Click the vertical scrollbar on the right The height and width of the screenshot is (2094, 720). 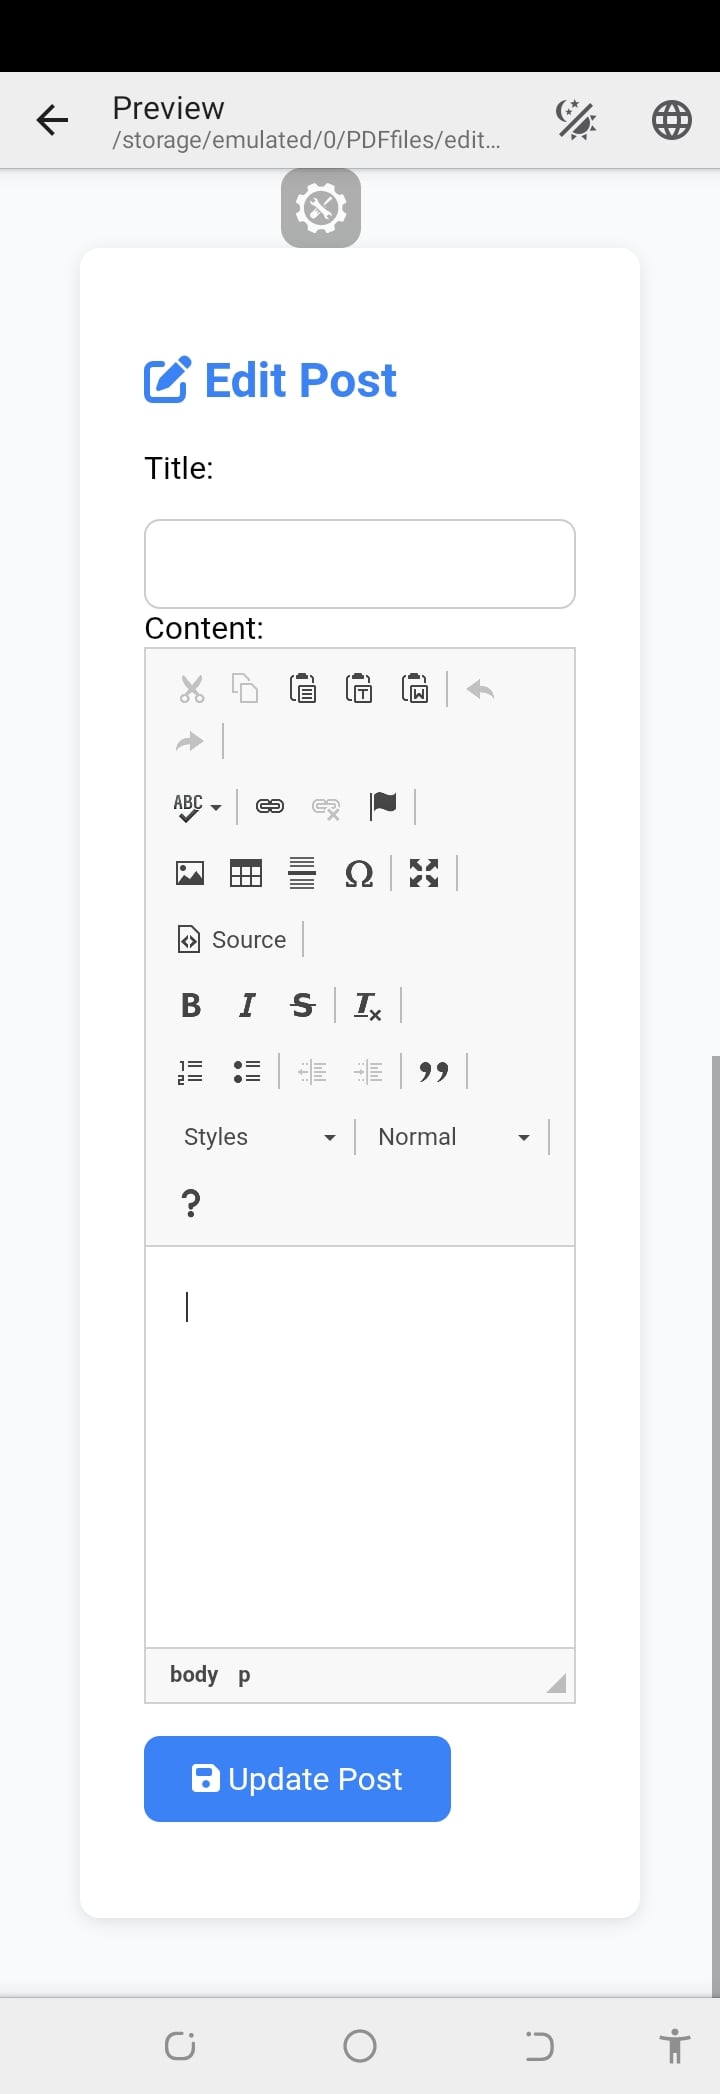click(715, 1500)
